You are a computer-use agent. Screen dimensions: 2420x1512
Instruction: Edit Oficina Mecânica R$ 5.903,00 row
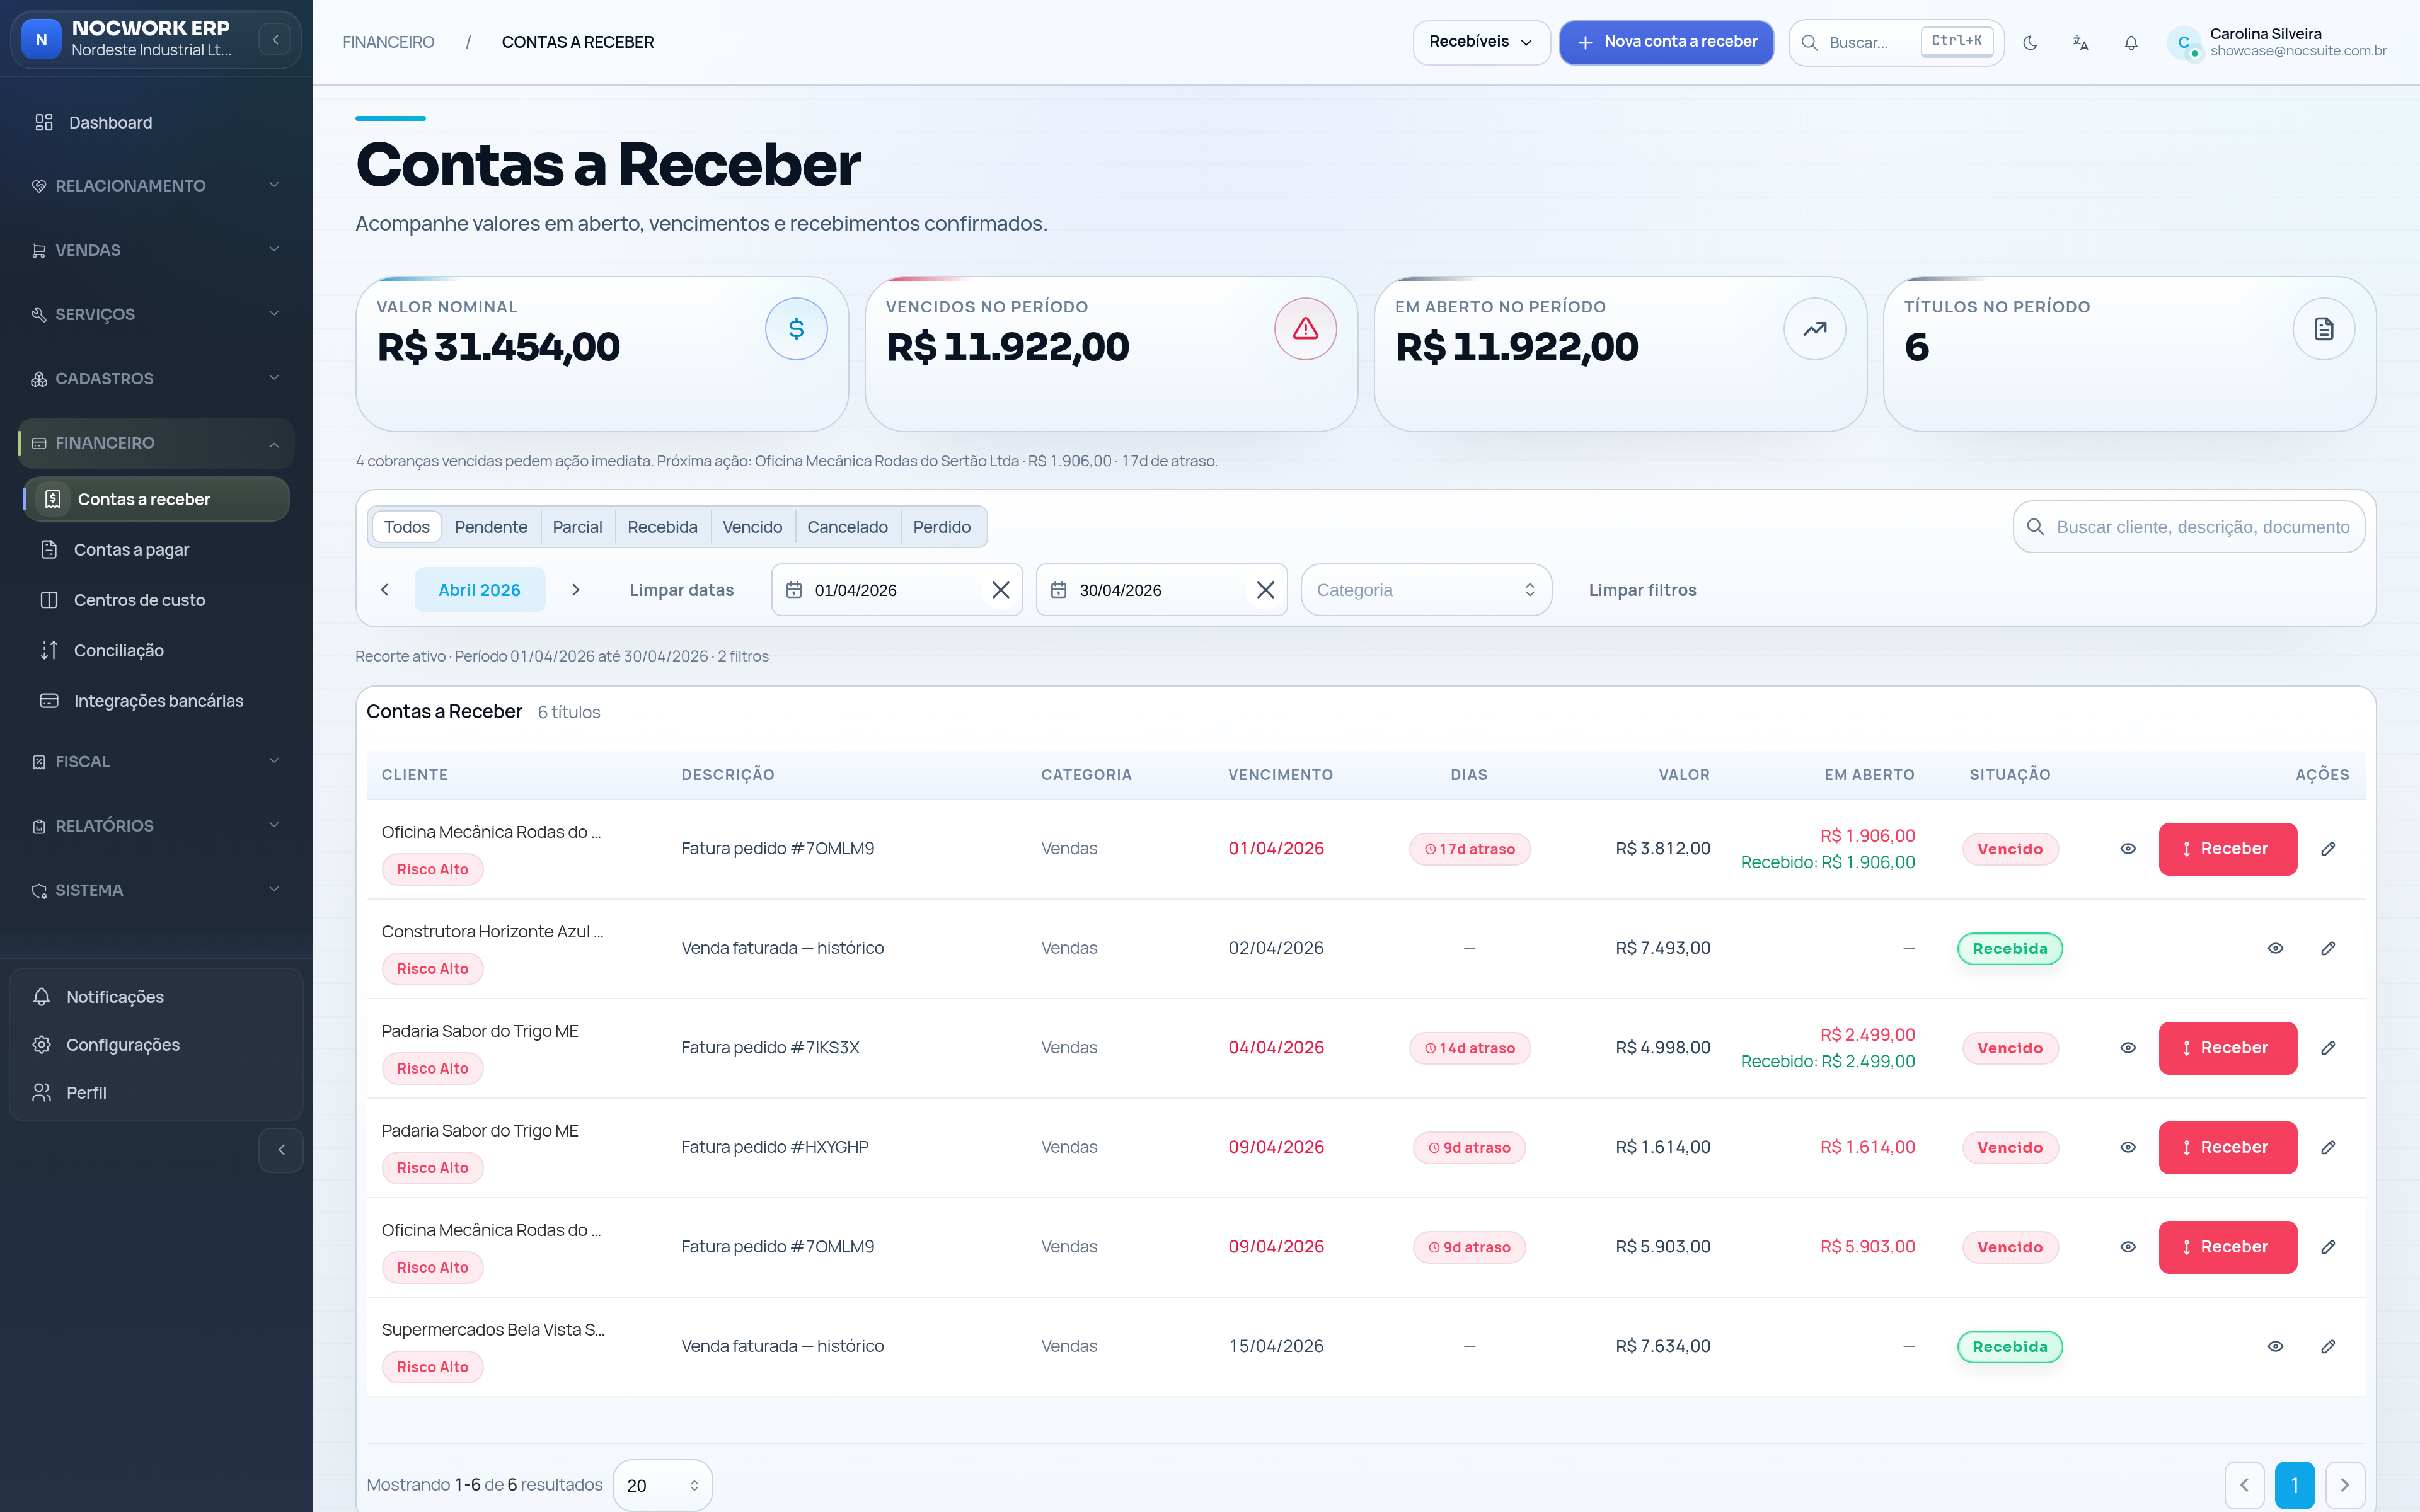coord(2328,1247)
